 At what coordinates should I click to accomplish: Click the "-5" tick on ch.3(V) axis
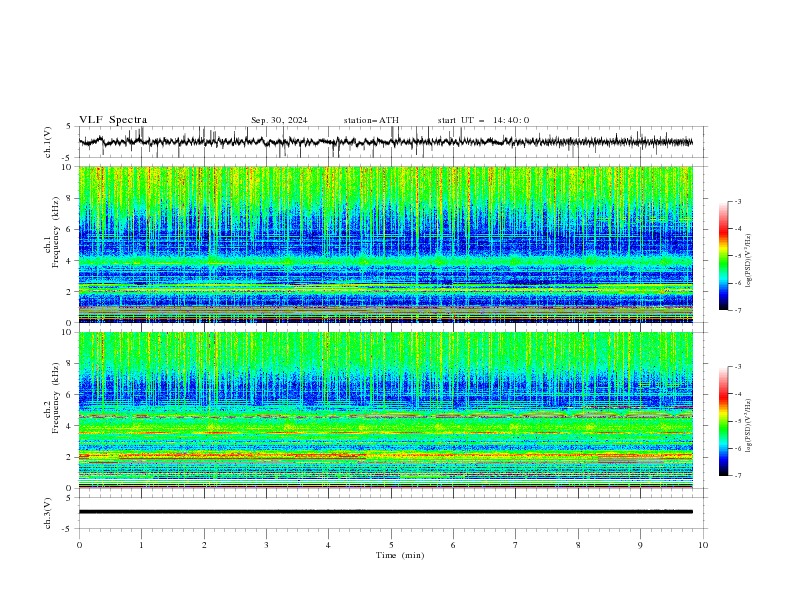pyautogui.click(x=68, y=529)
